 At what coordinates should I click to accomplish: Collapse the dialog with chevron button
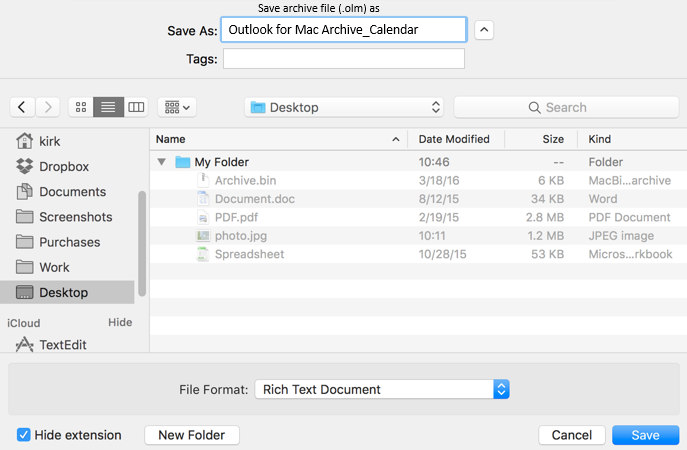pos(484,30)
